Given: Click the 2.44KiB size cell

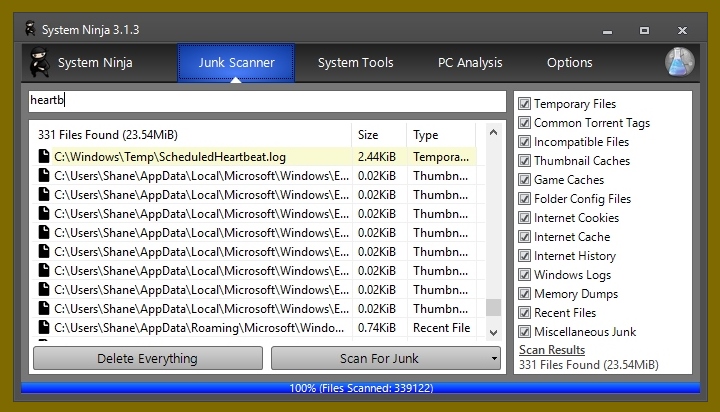Looking at the screenshot, I should 377,157.
